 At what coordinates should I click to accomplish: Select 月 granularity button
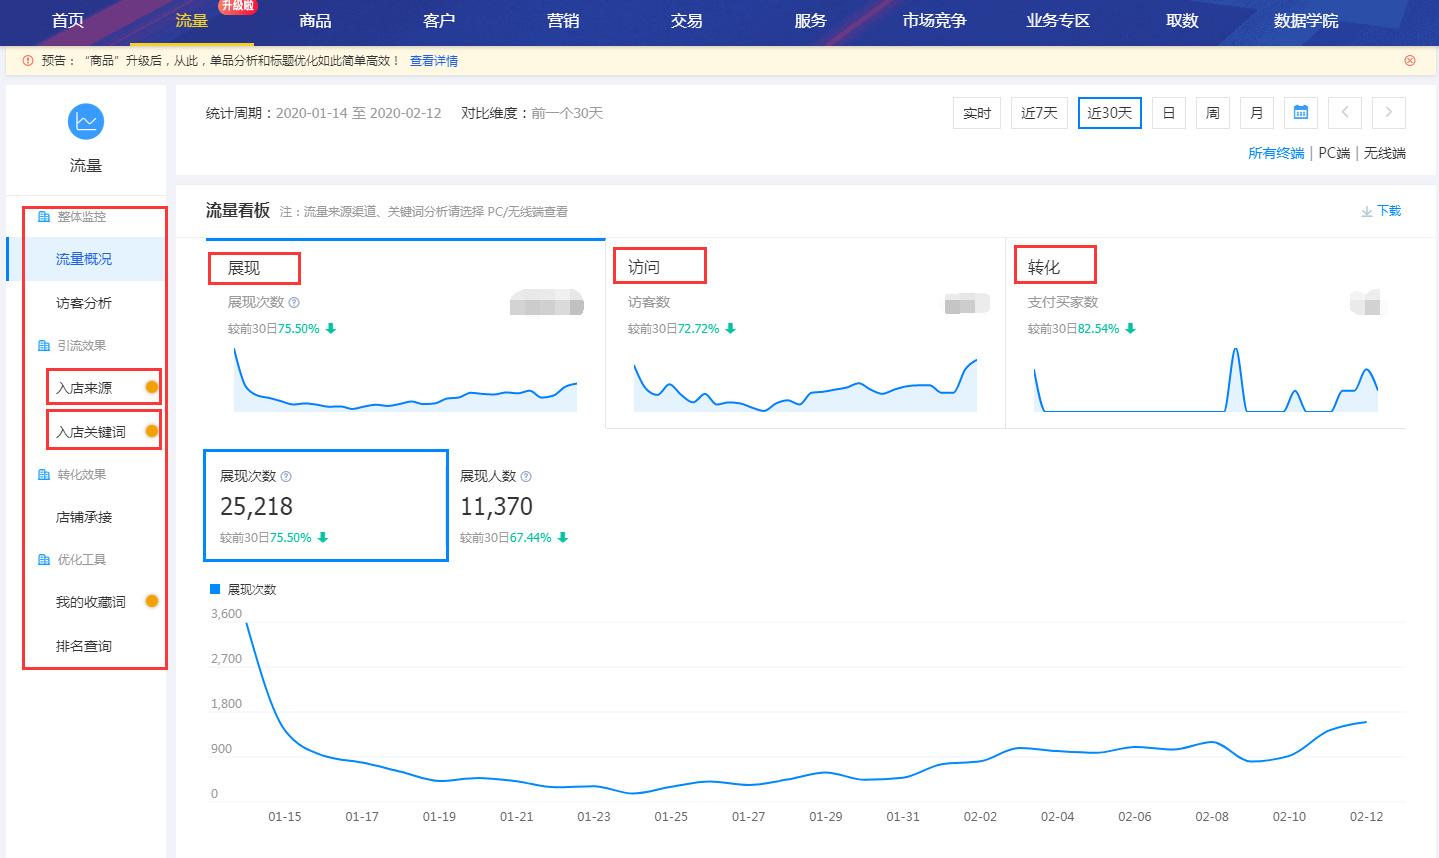[x=1257, y=113]
